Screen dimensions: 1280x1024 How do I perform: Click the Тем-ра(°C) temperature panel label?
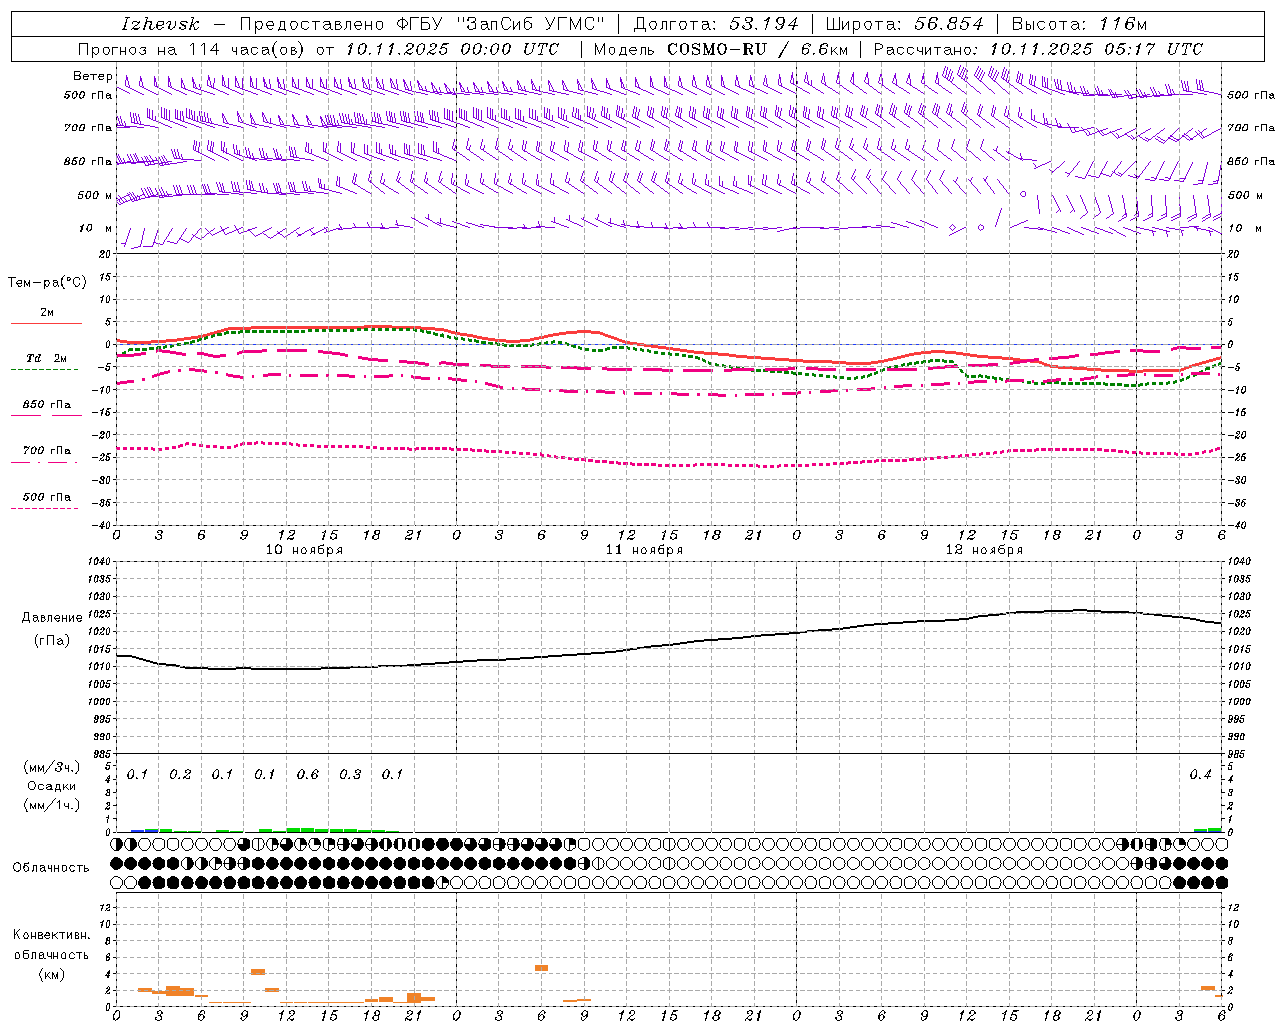47,282
